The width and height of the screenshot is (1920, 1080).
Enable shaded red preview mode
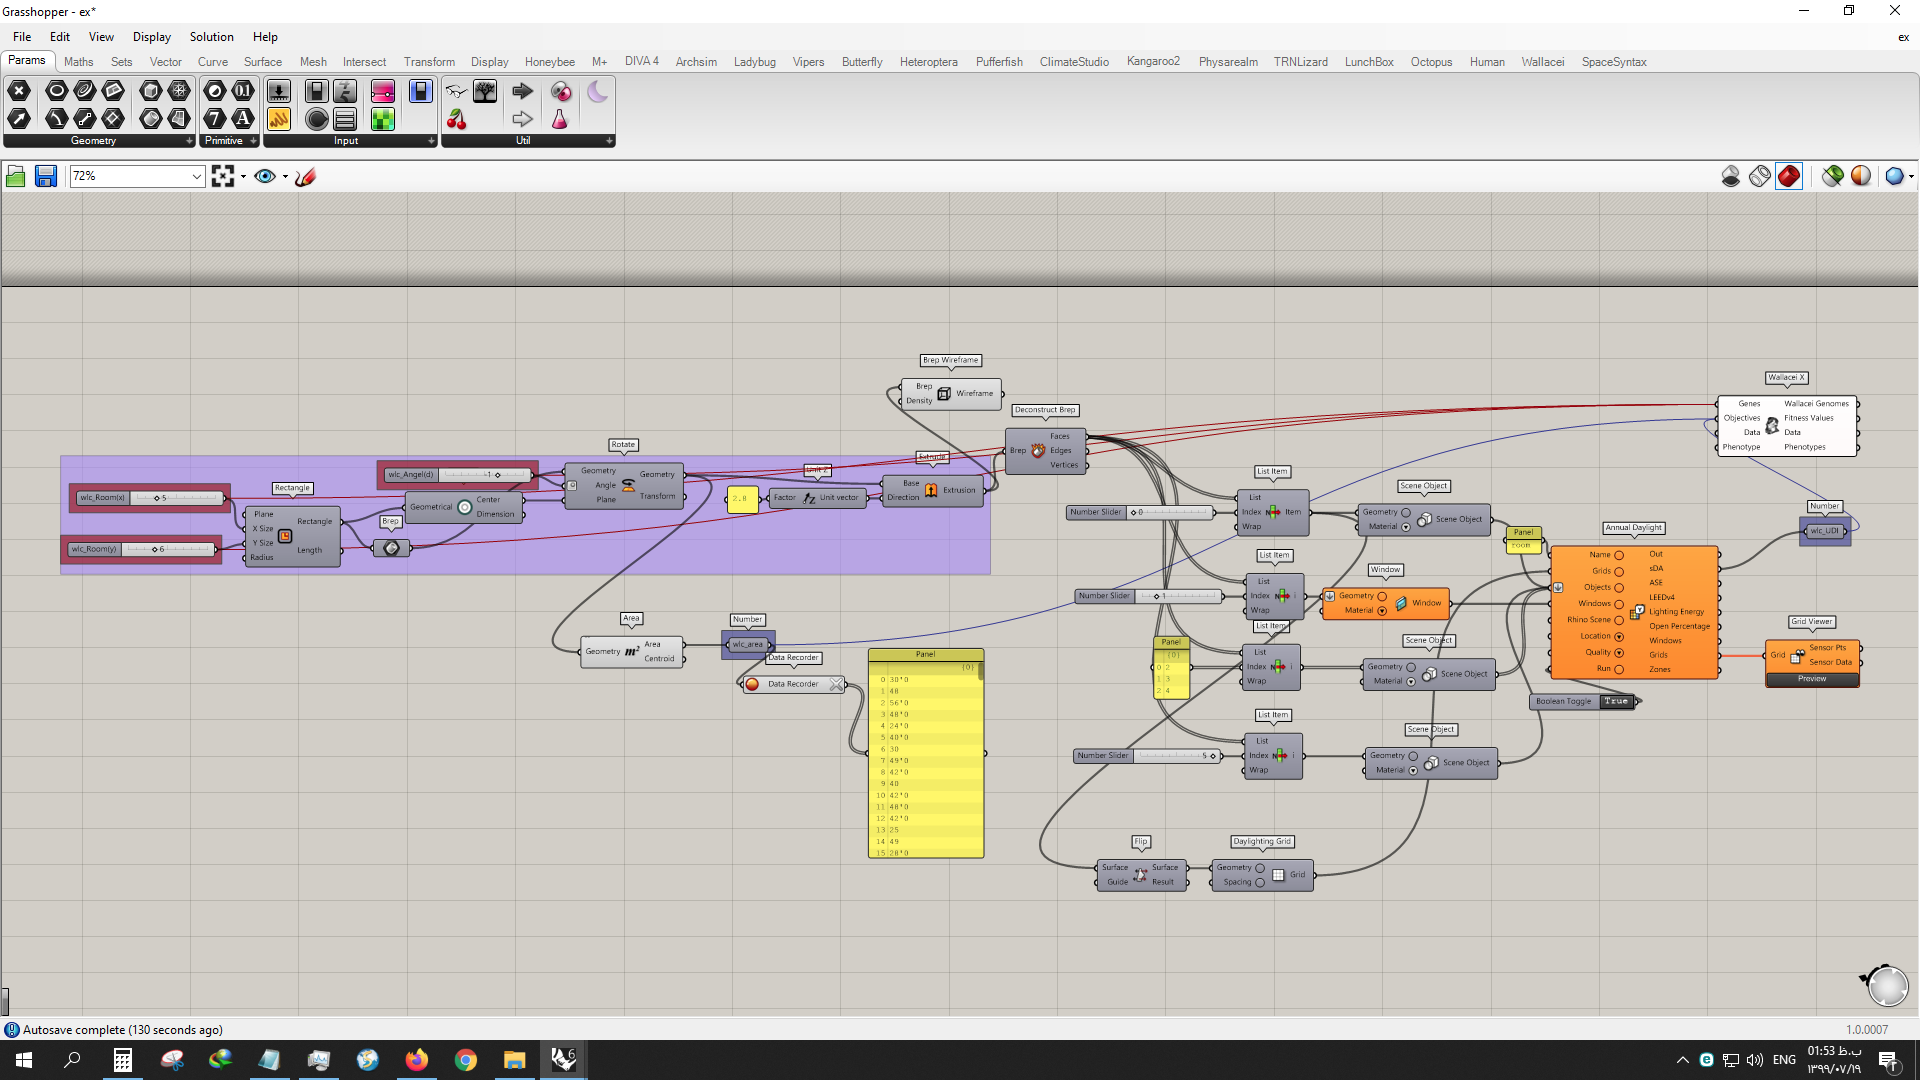click(1789, 176)
